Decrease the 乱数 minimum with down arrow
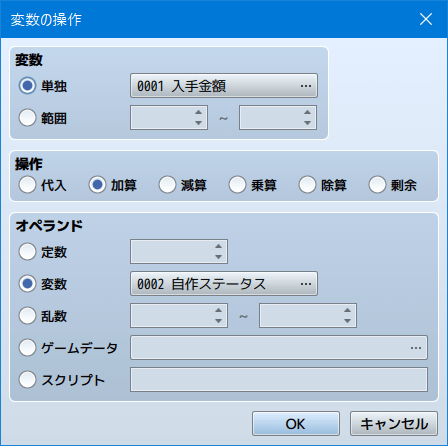The width and height of the screenshot is (448, 446). tap(218, 321)
